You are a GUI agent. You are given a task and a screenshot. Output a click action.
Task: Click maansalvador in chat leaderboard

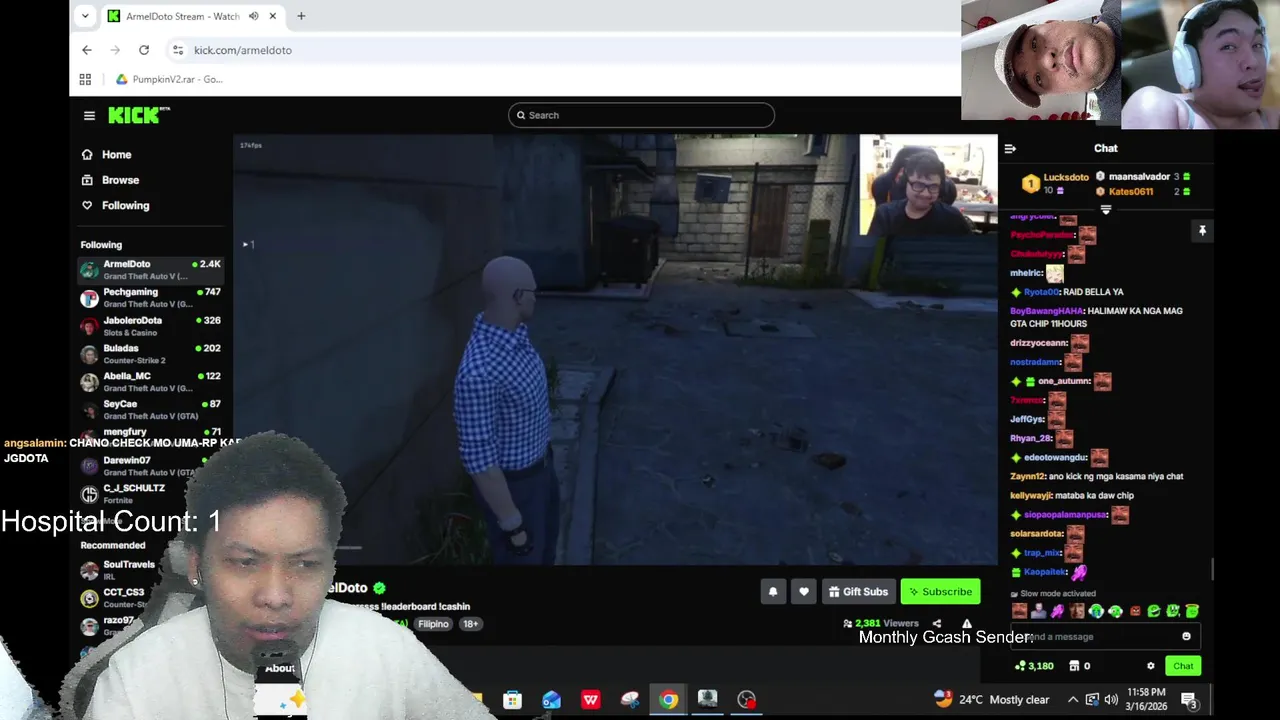click(x=1139, y=177)
